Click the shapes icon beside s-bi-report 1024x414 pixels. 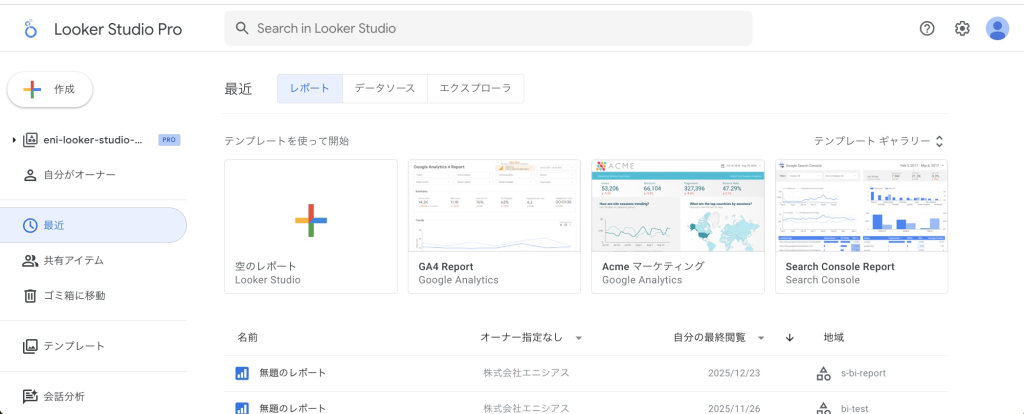point(824,374)
